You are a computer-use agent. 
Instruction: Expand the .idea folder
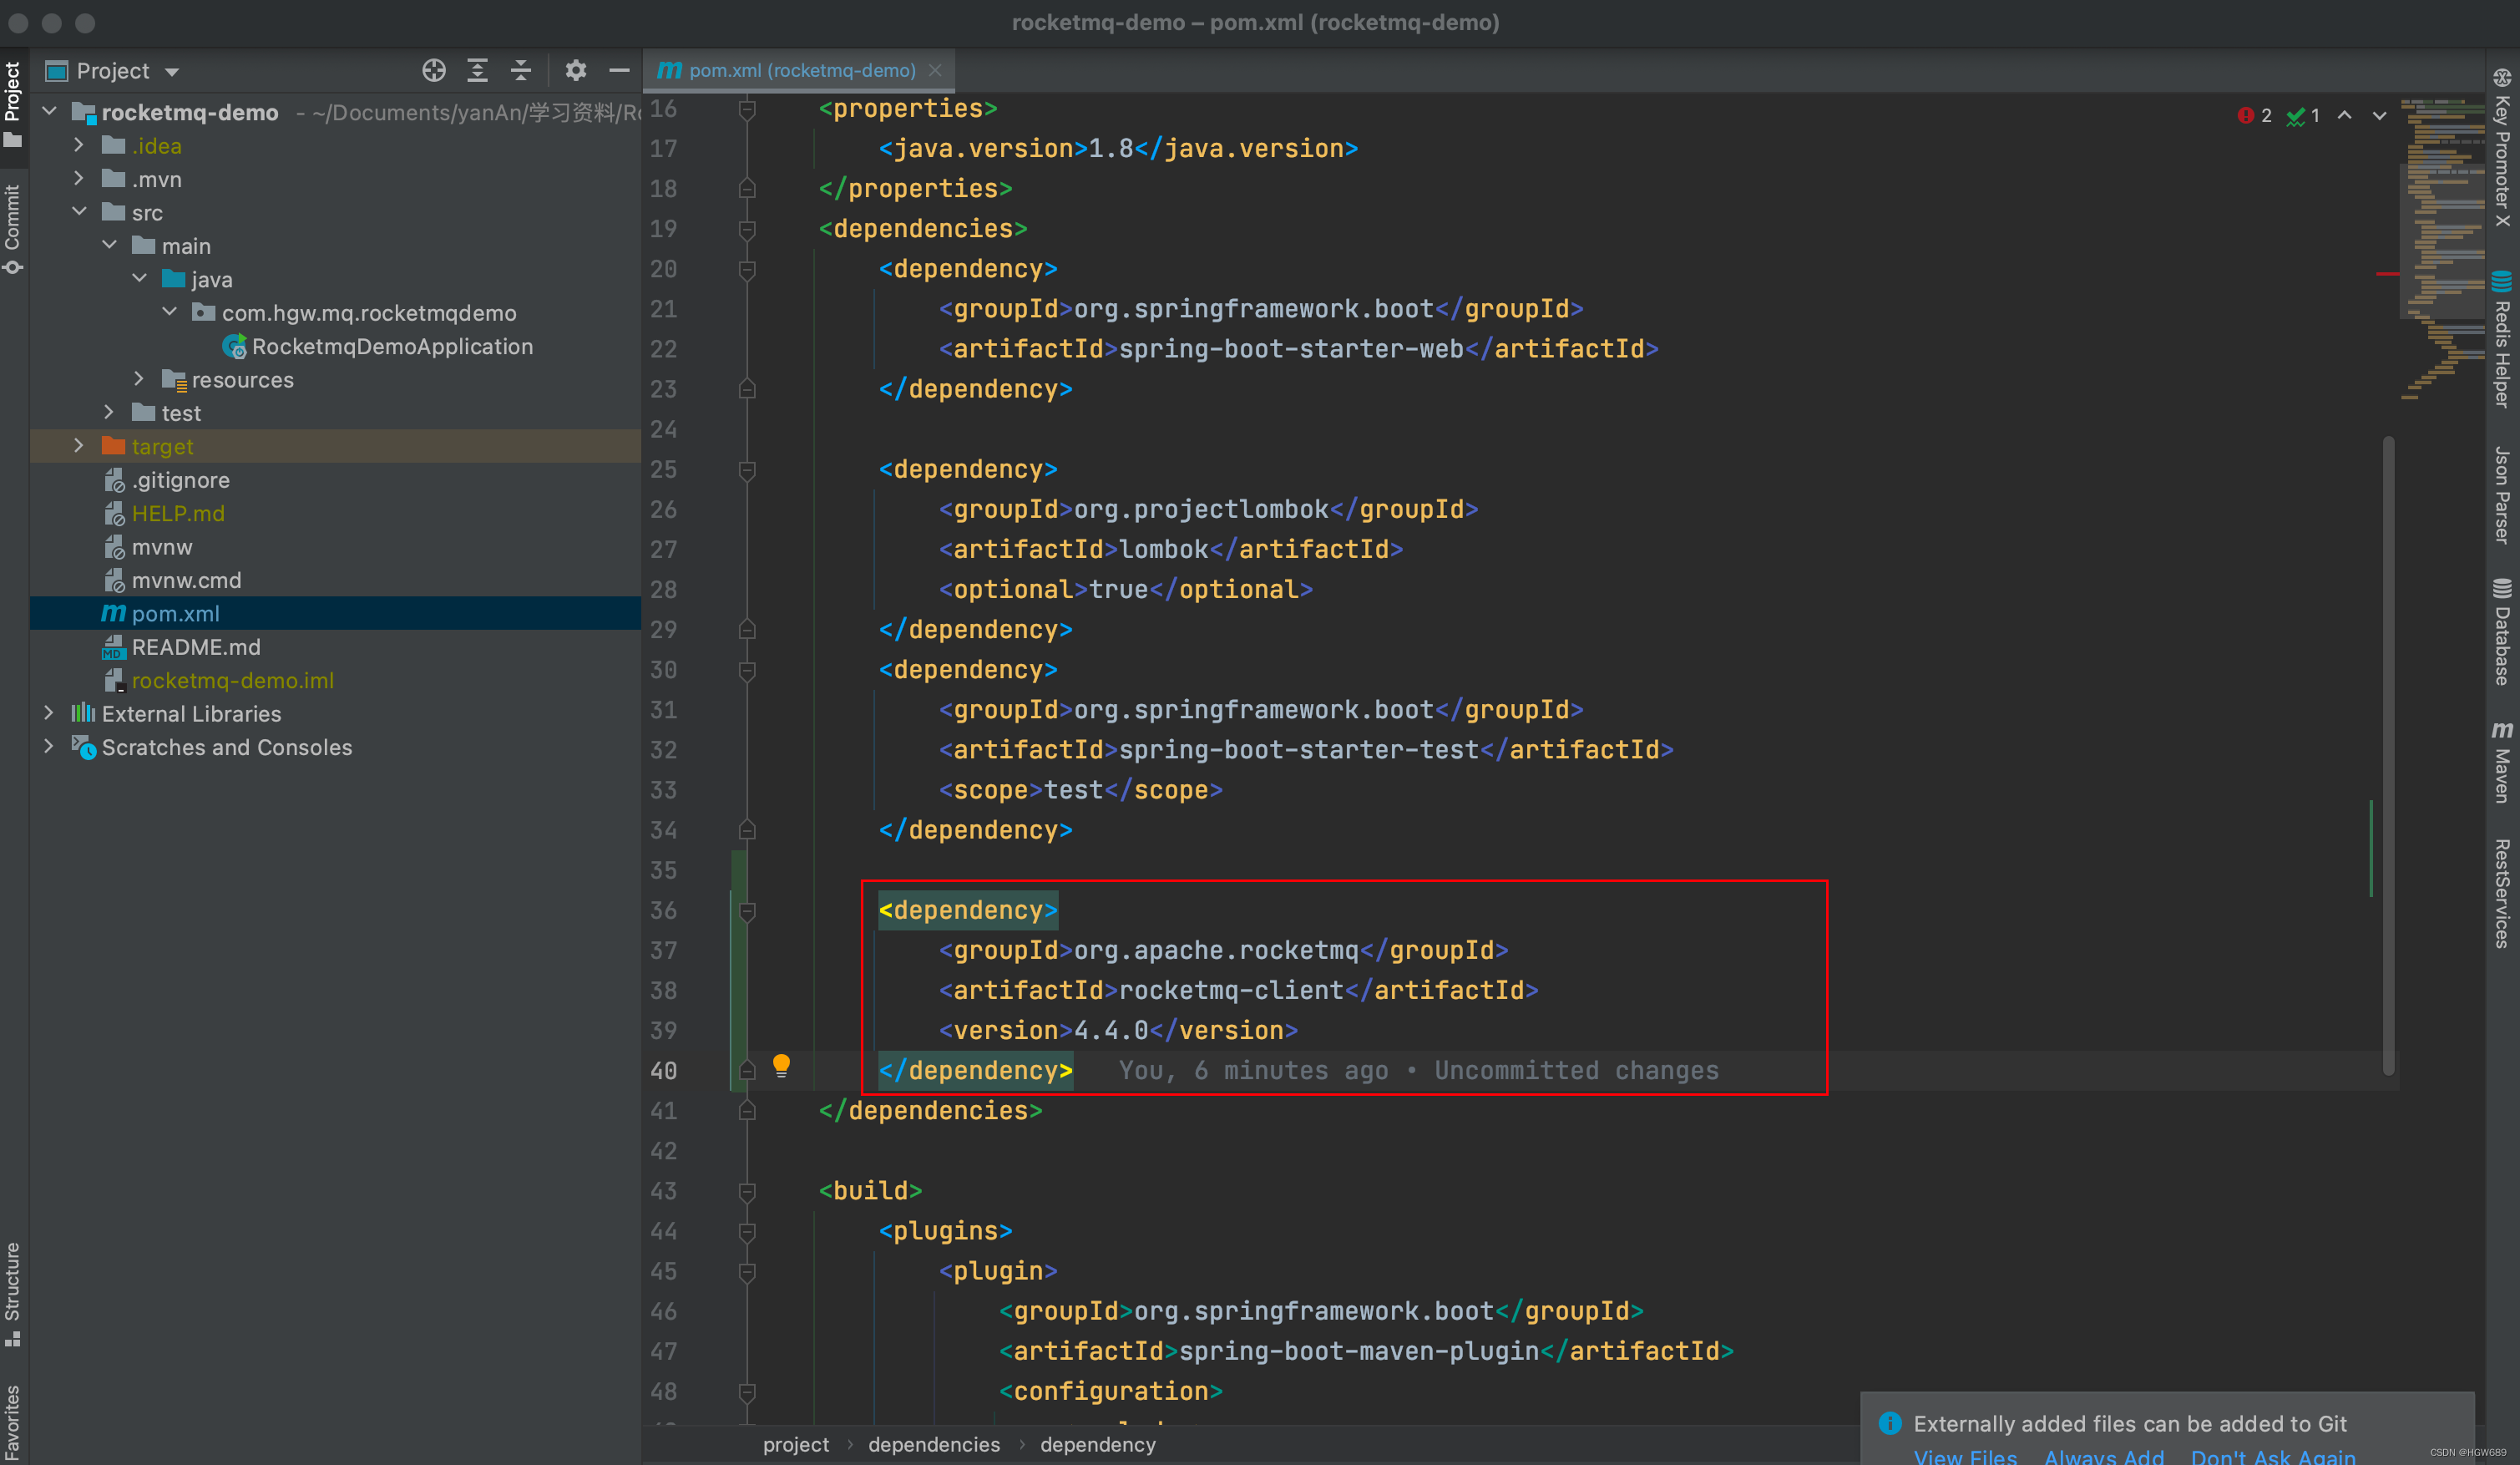pyautogui.click(x=79, y=146)
